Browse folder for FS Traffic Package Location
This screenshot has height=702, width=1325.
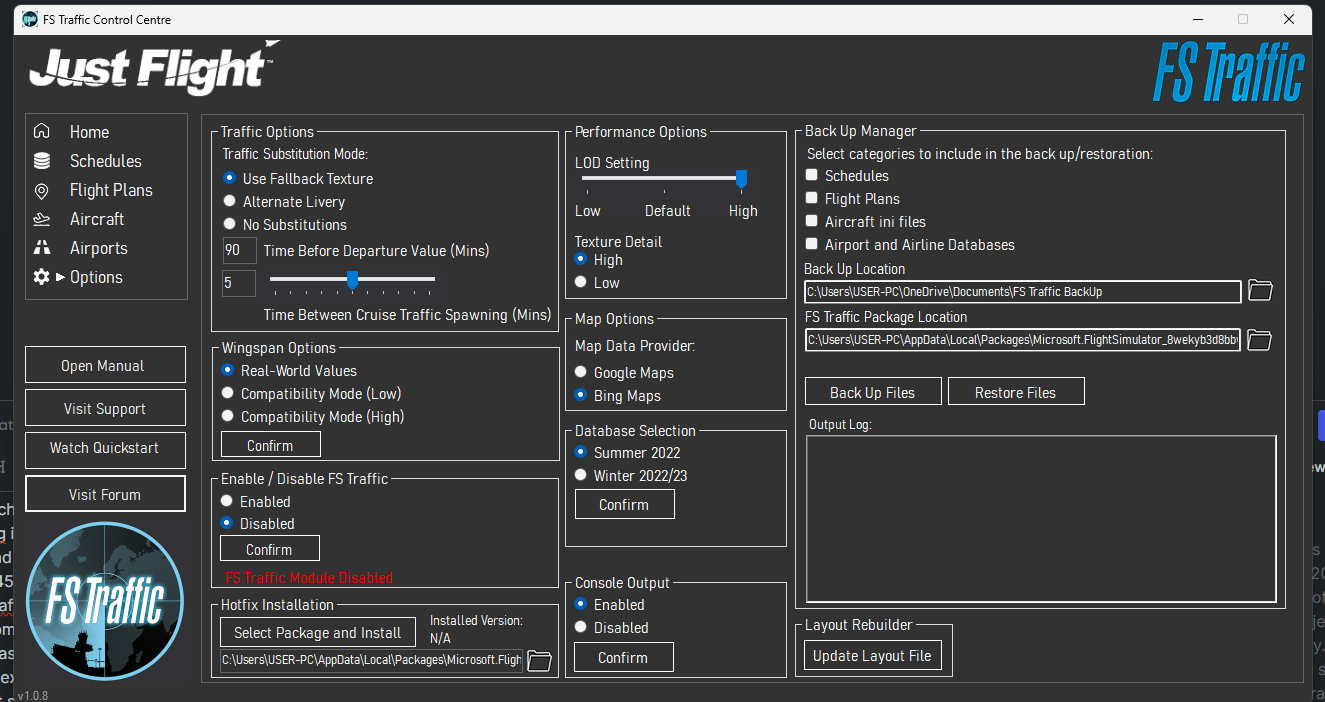(1260, 340)
